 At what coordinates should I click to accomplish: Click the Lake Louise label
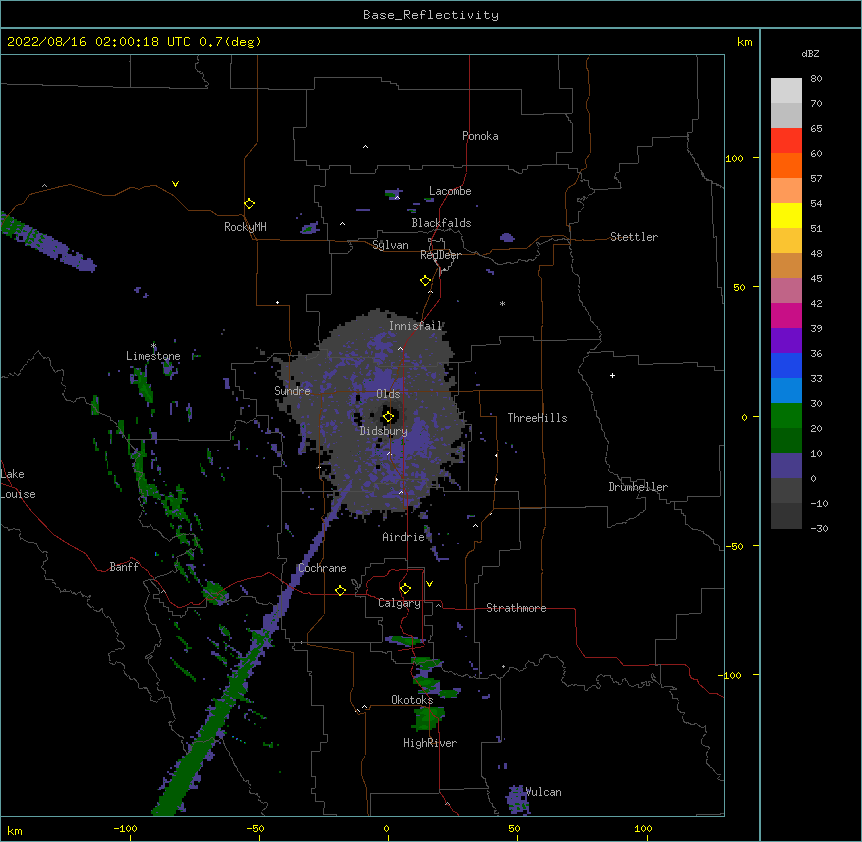click(x=18, y=484)
